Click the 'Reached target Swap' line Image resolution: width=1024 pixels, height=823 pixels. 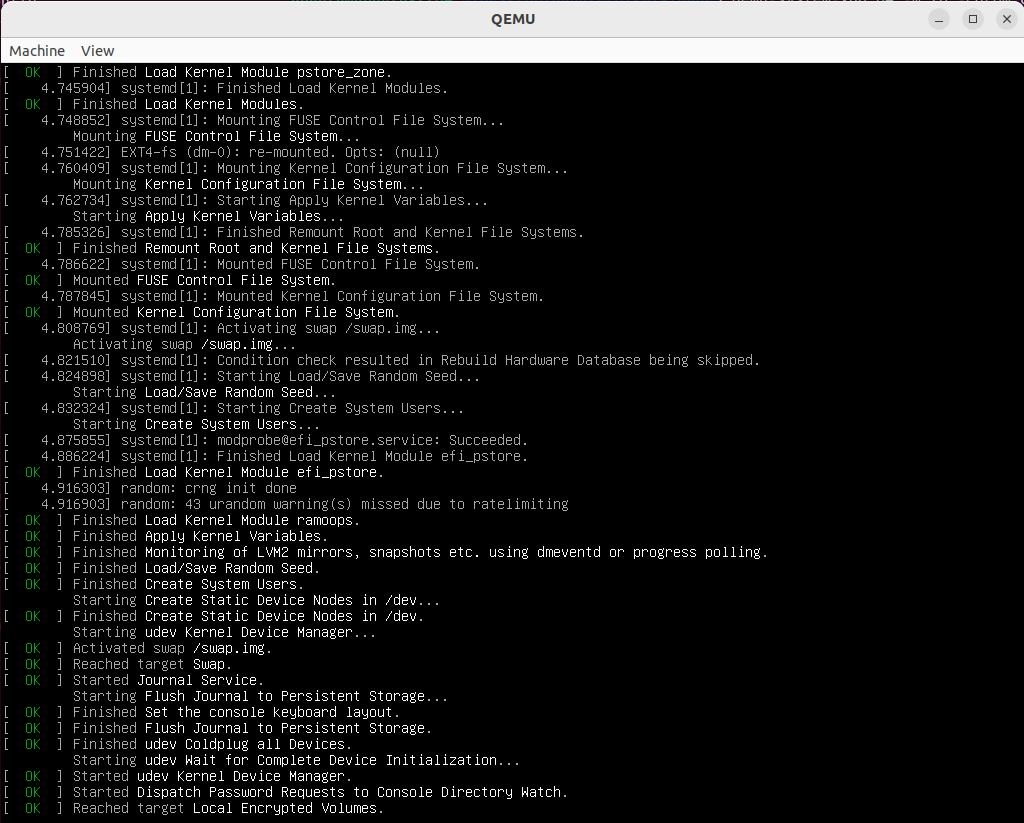pyautogui.click(x=151, y=664)
